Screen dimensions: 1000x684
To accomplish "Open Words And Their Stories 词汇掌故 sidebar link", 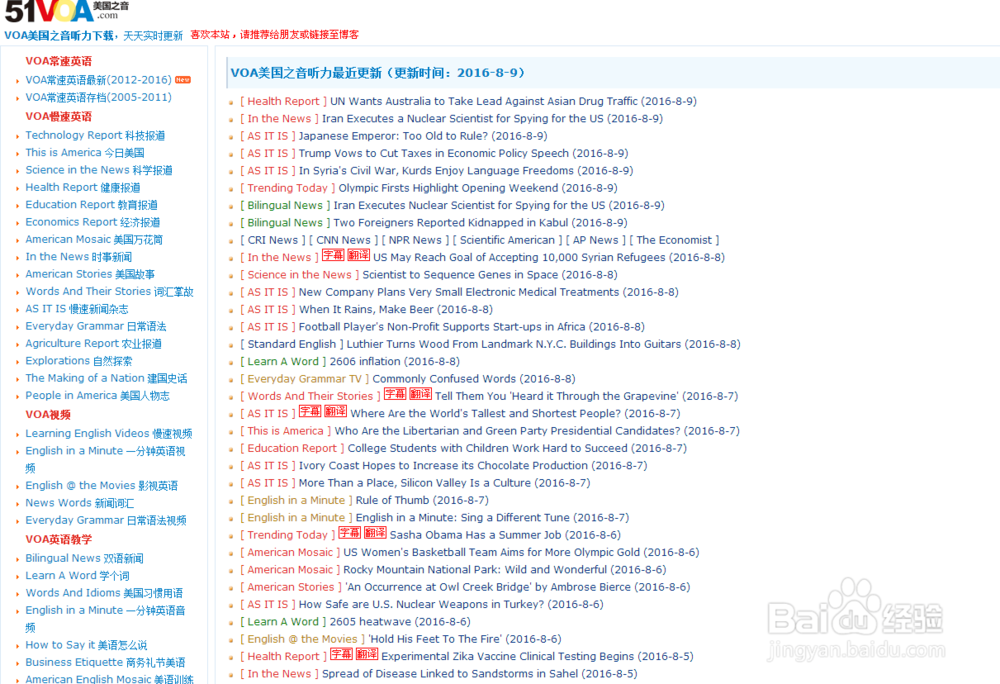I will 110,291.
